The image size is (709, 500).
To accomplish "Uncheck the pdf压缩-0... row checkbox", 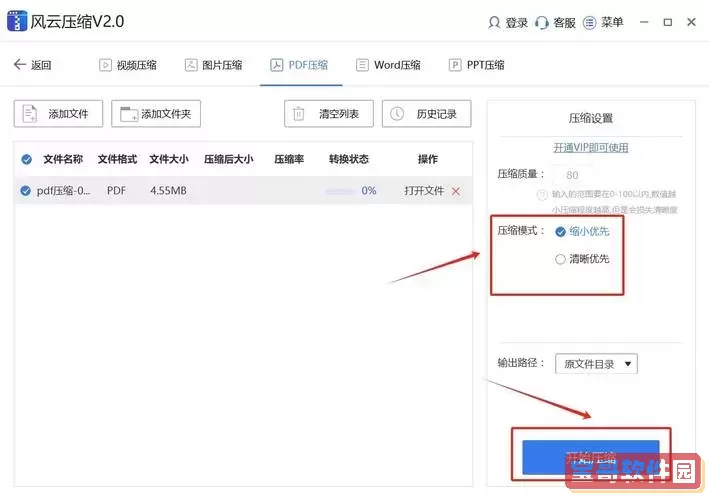I will [x=25, y=191].
